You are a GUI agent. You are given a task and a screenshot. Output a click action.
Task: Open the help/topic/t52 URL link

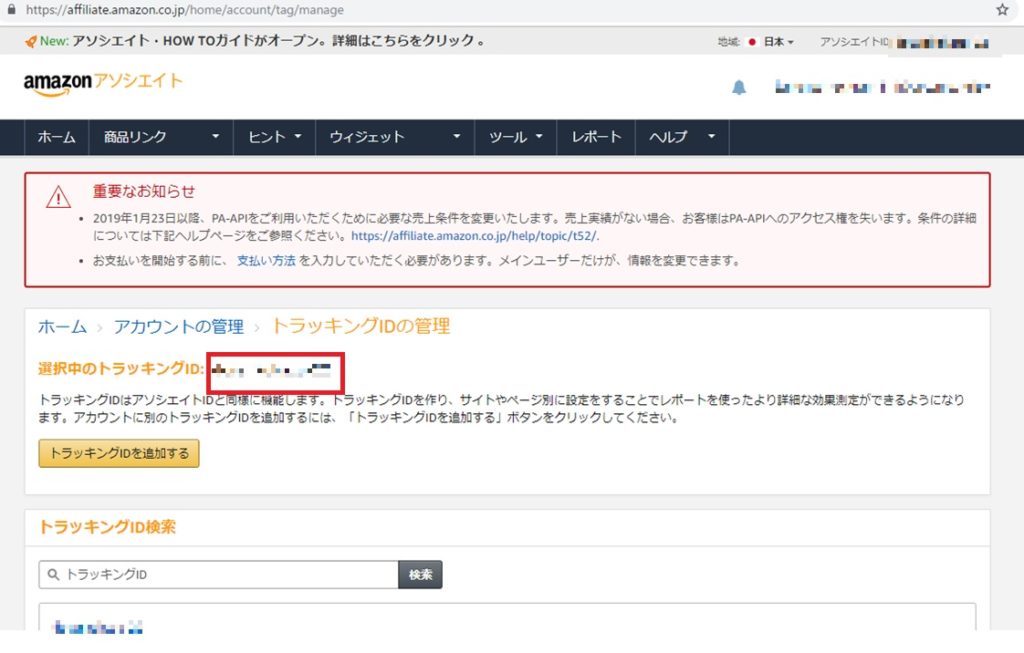pos(475,236)
